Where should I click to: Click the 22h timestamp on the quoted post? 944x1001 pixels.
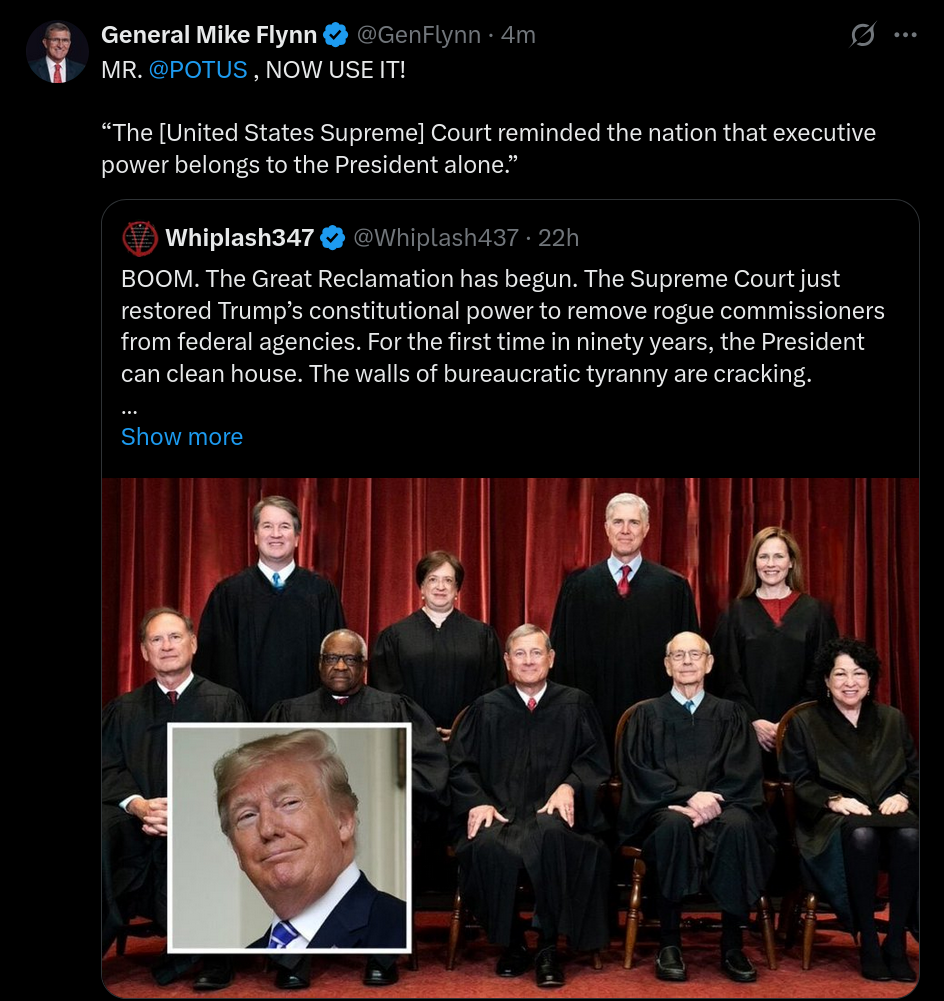pyautogui.click(x=558, y=237)
